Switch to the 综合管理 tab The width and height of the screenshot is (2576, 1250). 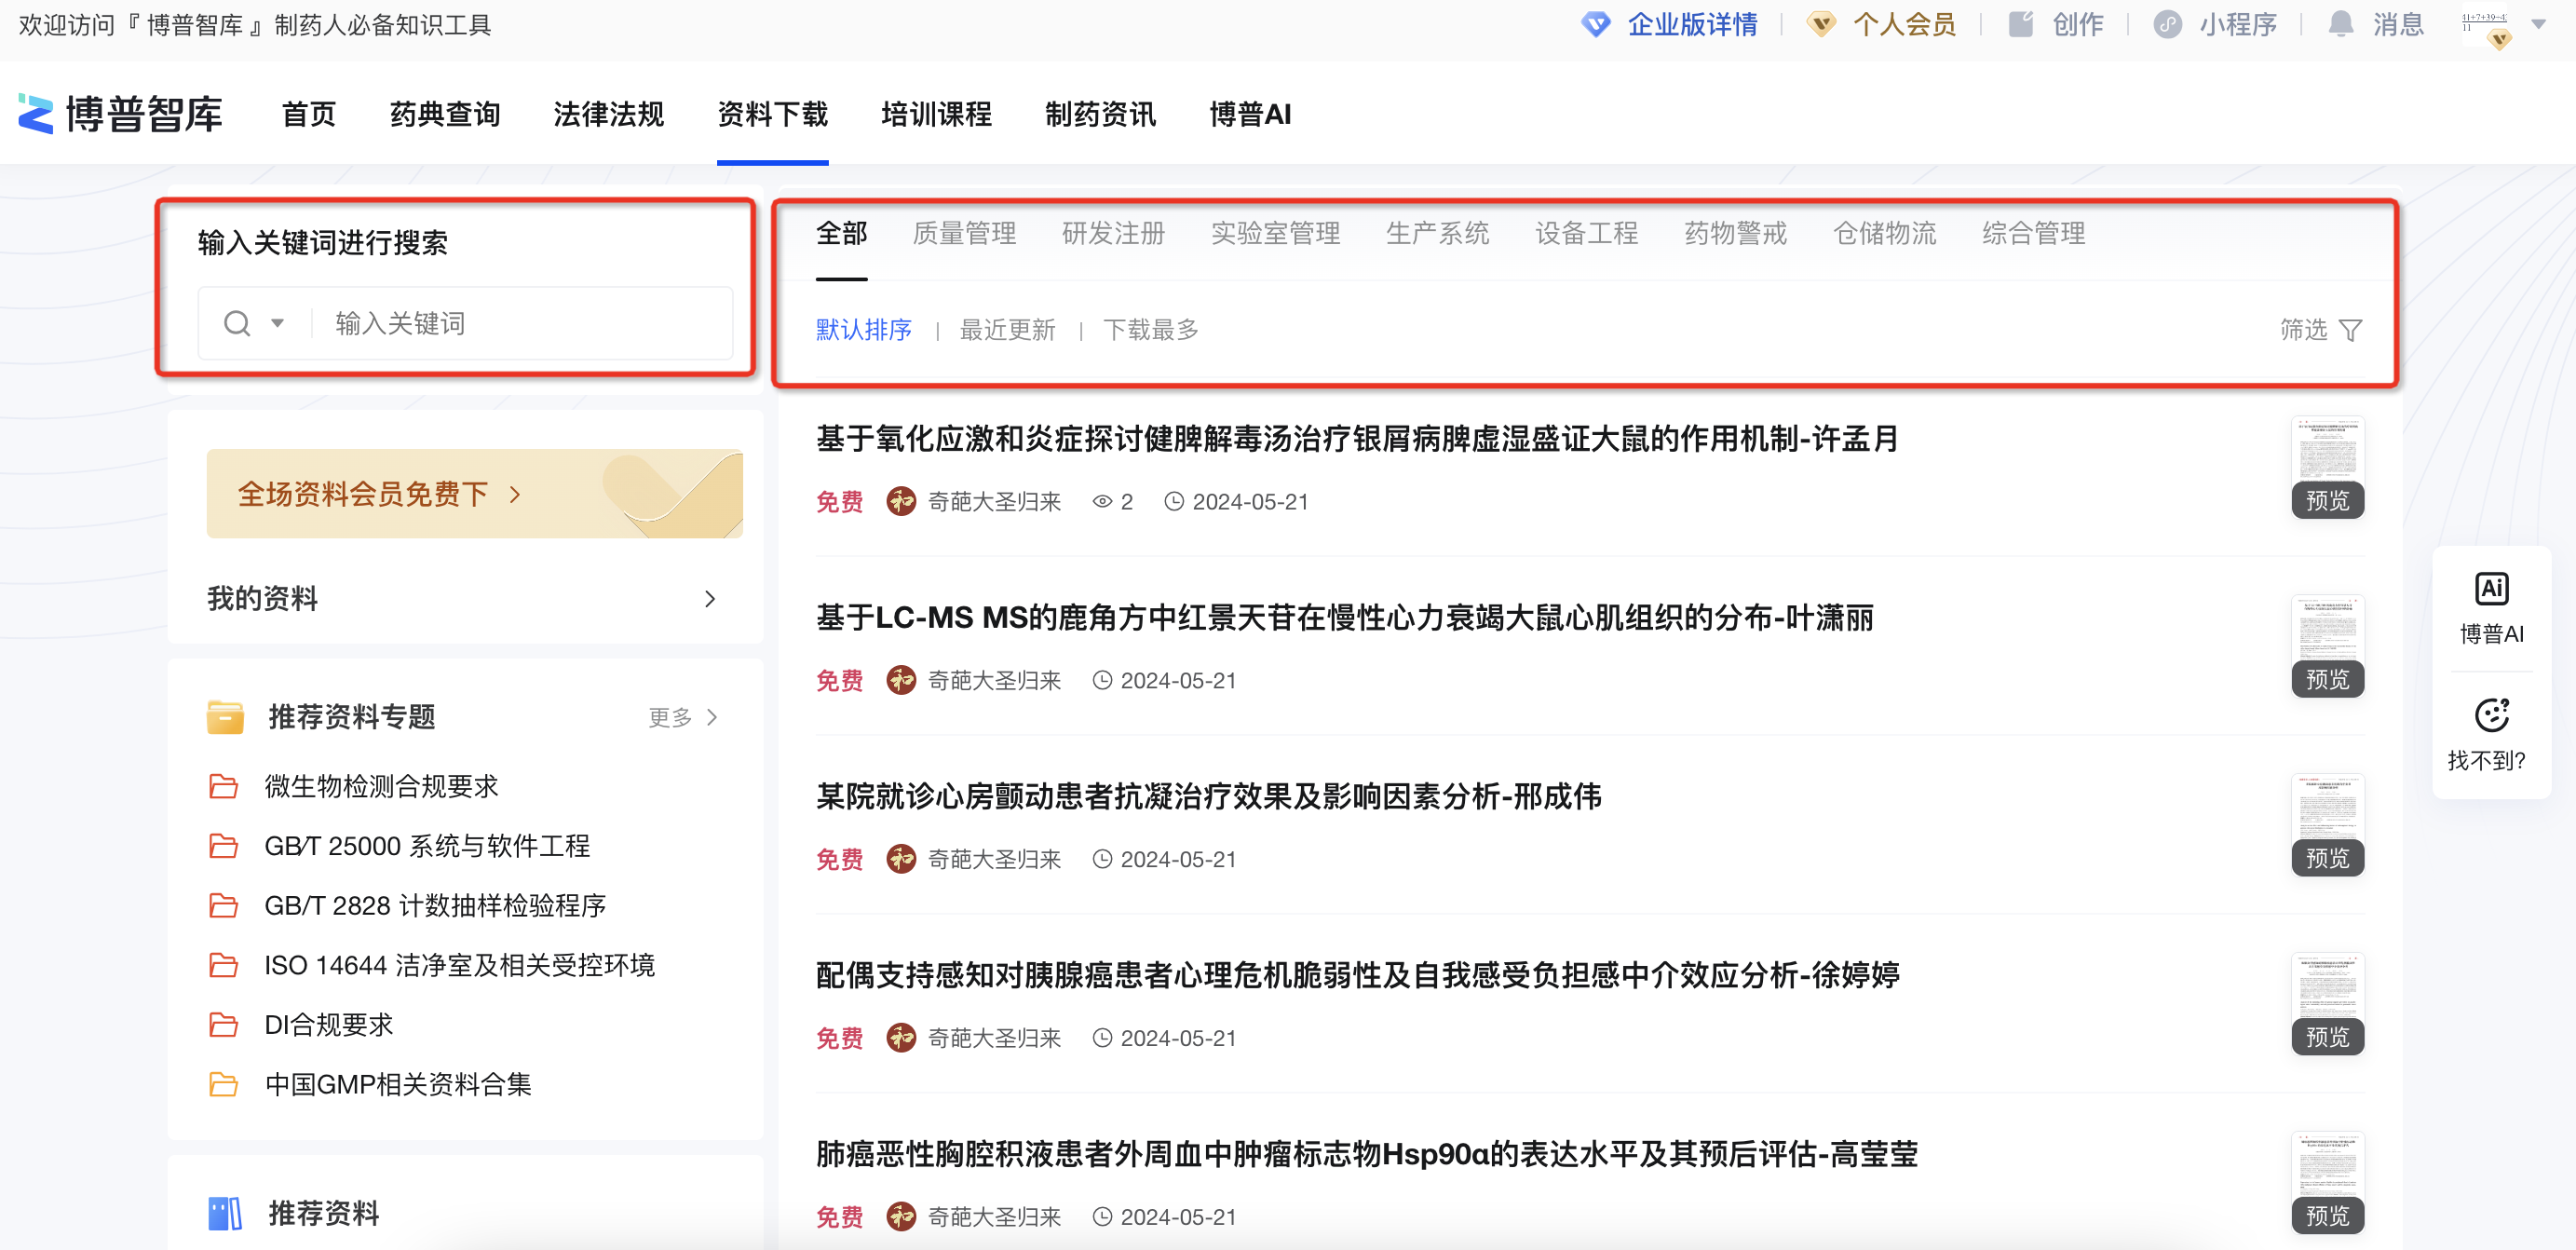click(x=2033, y=234)
